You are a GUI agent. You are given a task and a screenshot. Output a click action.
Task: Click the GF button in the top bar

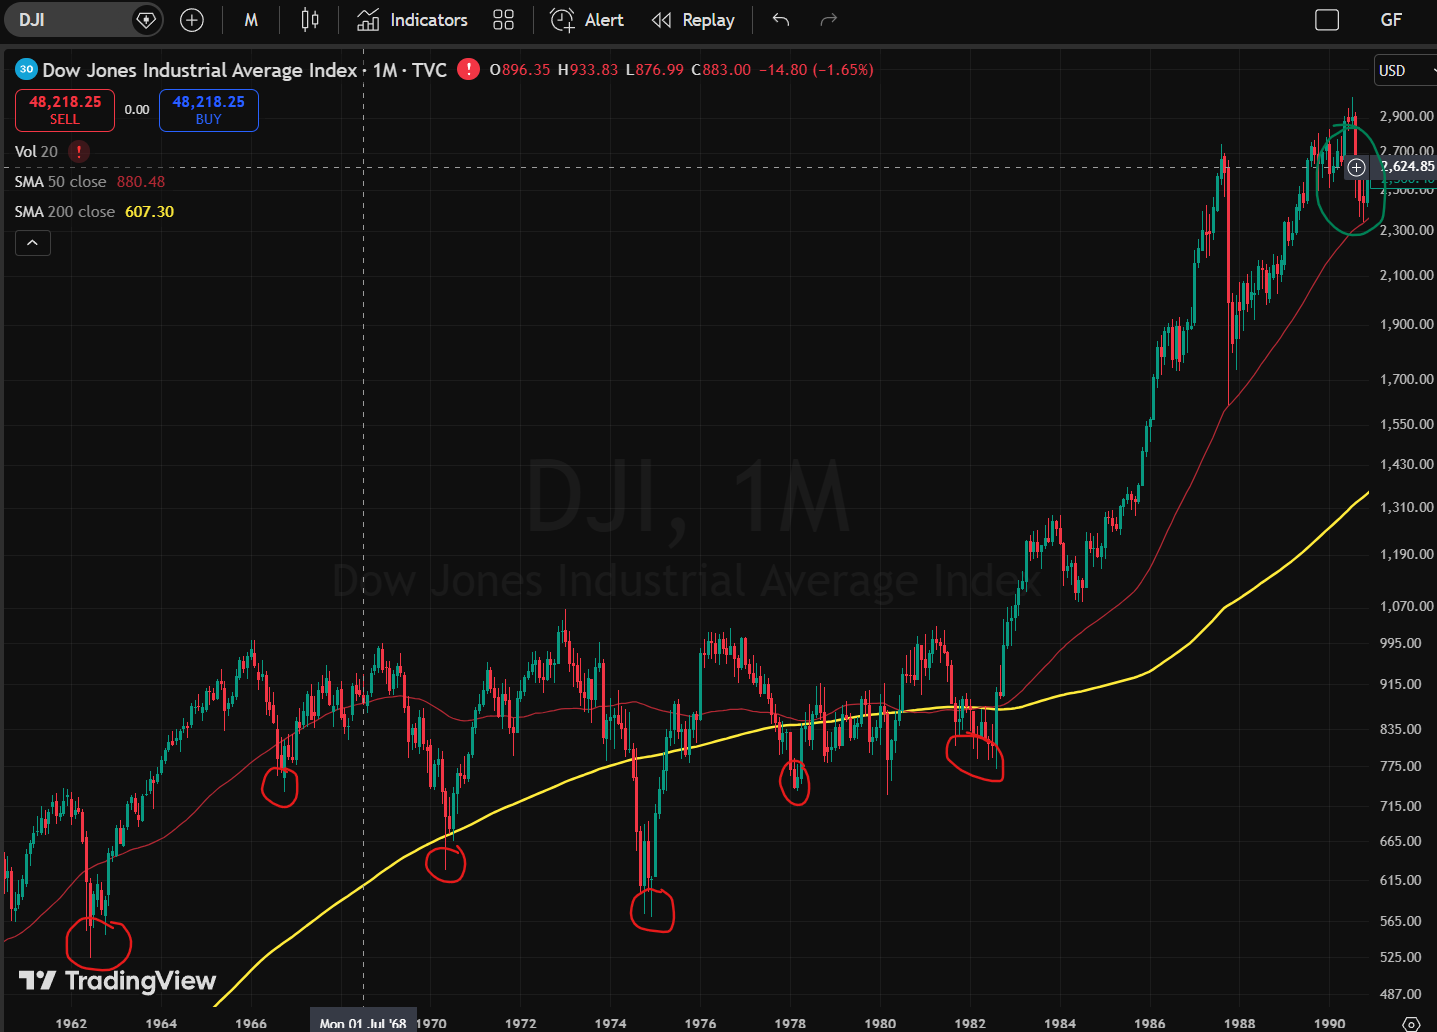pyautogui.click(x=1391, y=20)
